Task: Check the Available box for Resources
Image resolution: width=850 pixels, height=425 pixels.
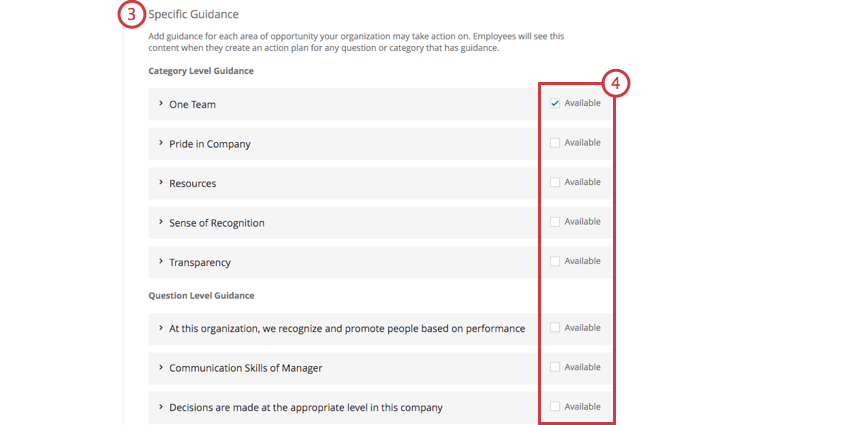Action: (x=555, y=182)
